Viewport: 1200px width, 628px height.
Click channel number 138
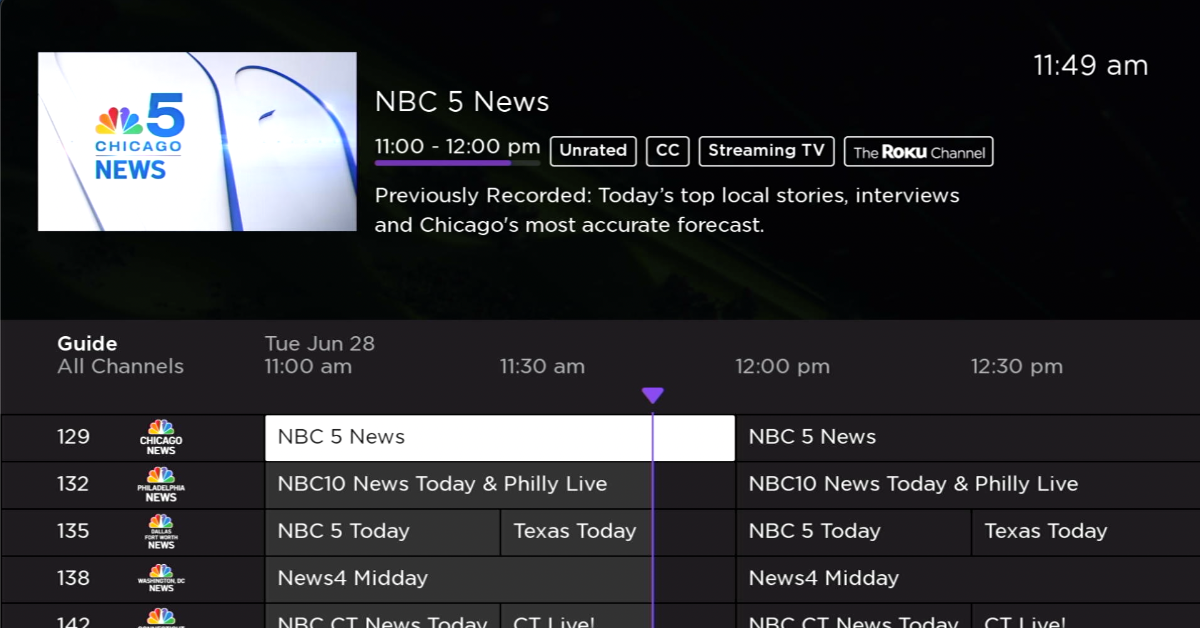click(x=73, y=578)
